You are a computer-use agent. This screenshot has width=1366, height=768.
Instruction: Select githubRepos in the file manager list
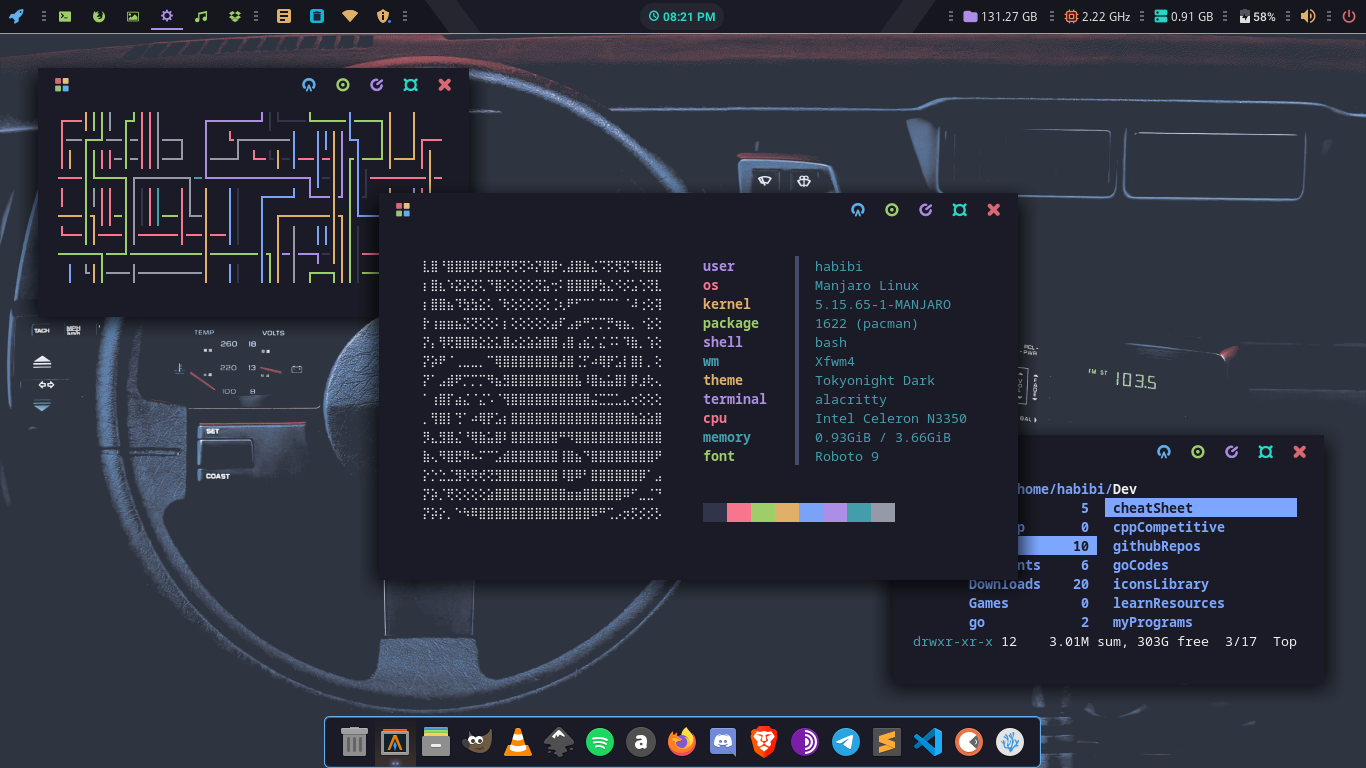[x=1156, y=546]
